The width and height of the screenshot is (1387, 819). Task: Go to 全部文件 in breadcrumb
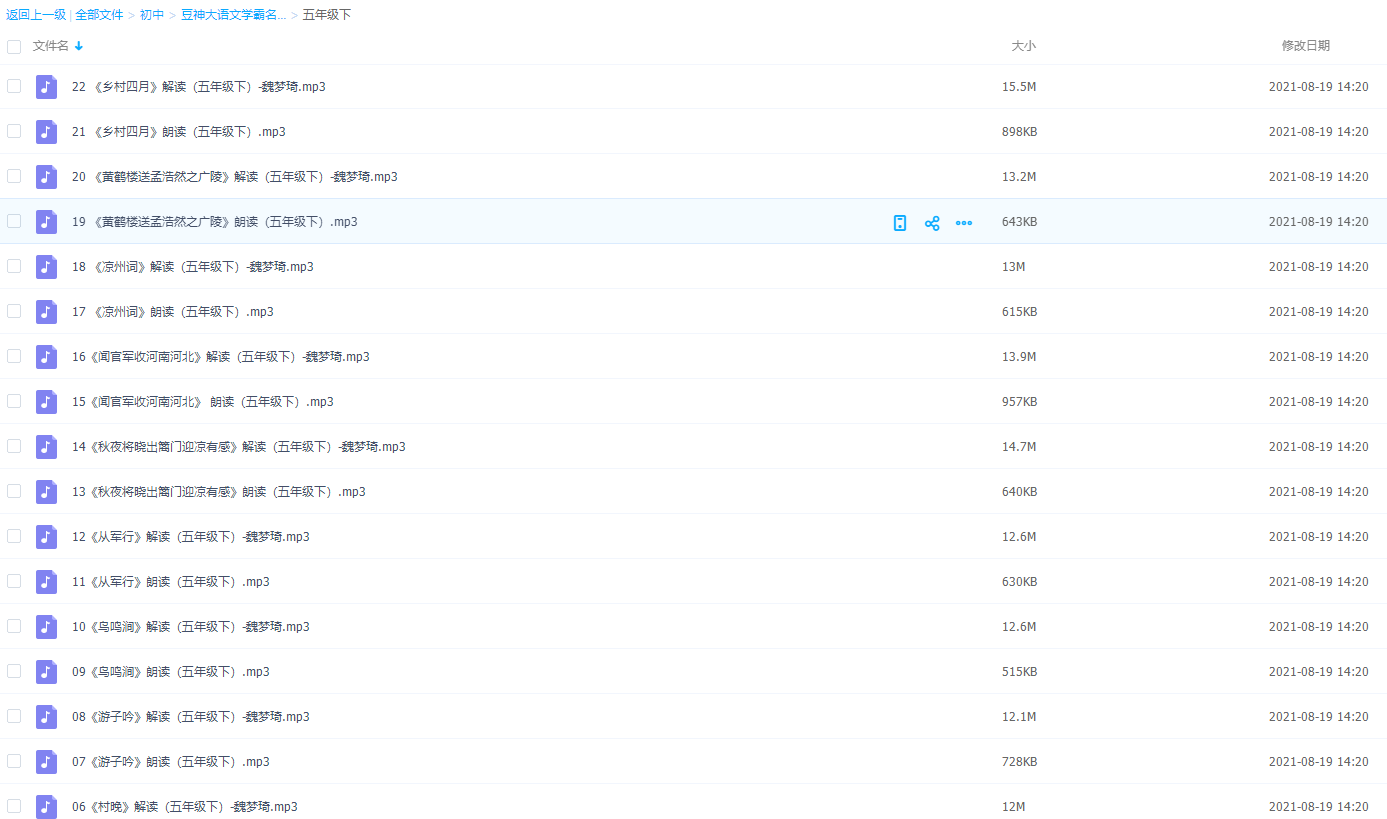click(99, 15)
